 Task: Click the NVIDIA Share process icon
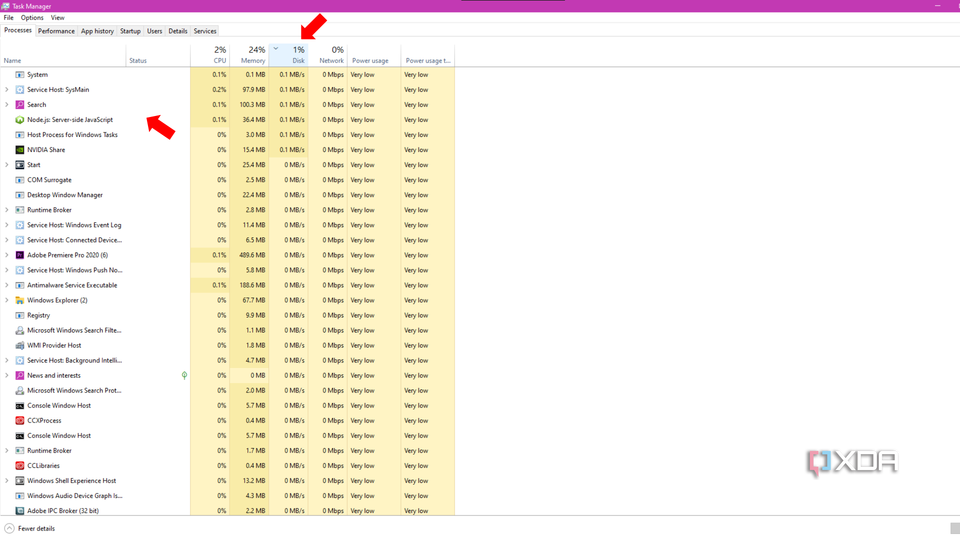click(20, 150)
